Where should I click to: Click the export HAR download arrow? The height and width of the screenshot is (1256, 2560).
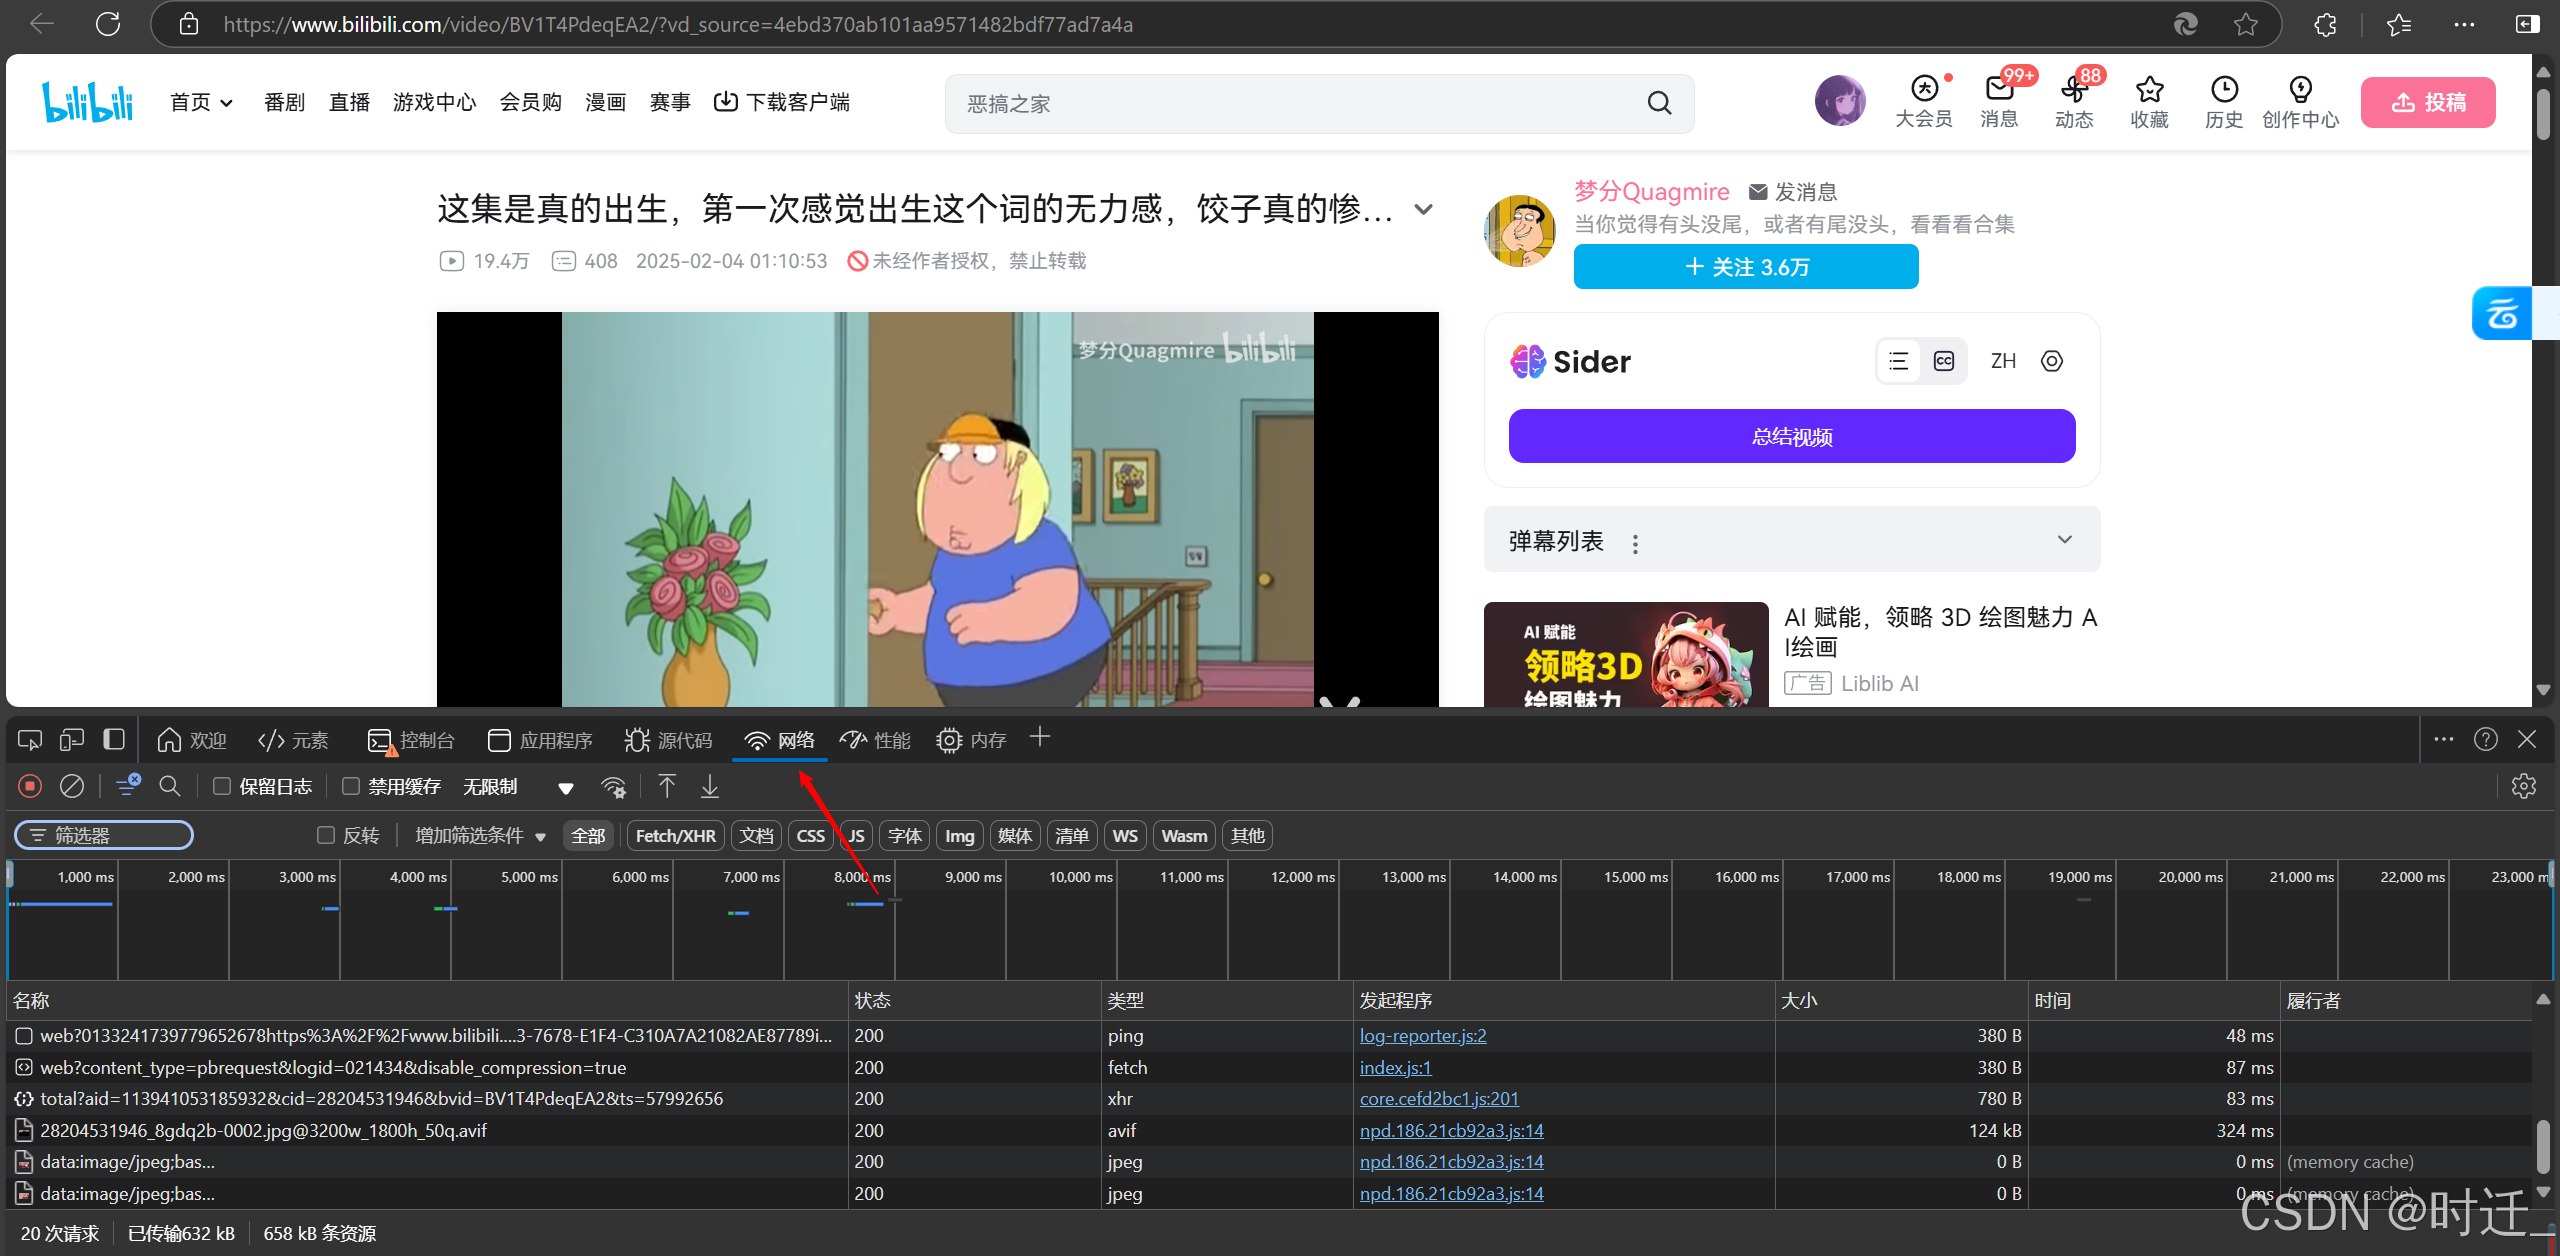710,787
